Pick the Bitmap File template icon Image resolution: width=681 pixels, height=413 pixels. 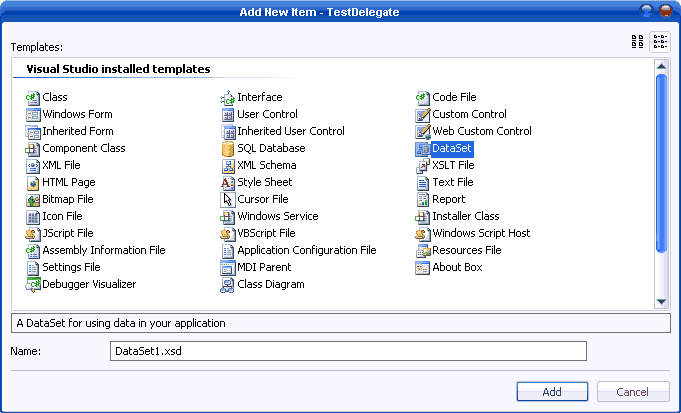click(x=33, y=200)
